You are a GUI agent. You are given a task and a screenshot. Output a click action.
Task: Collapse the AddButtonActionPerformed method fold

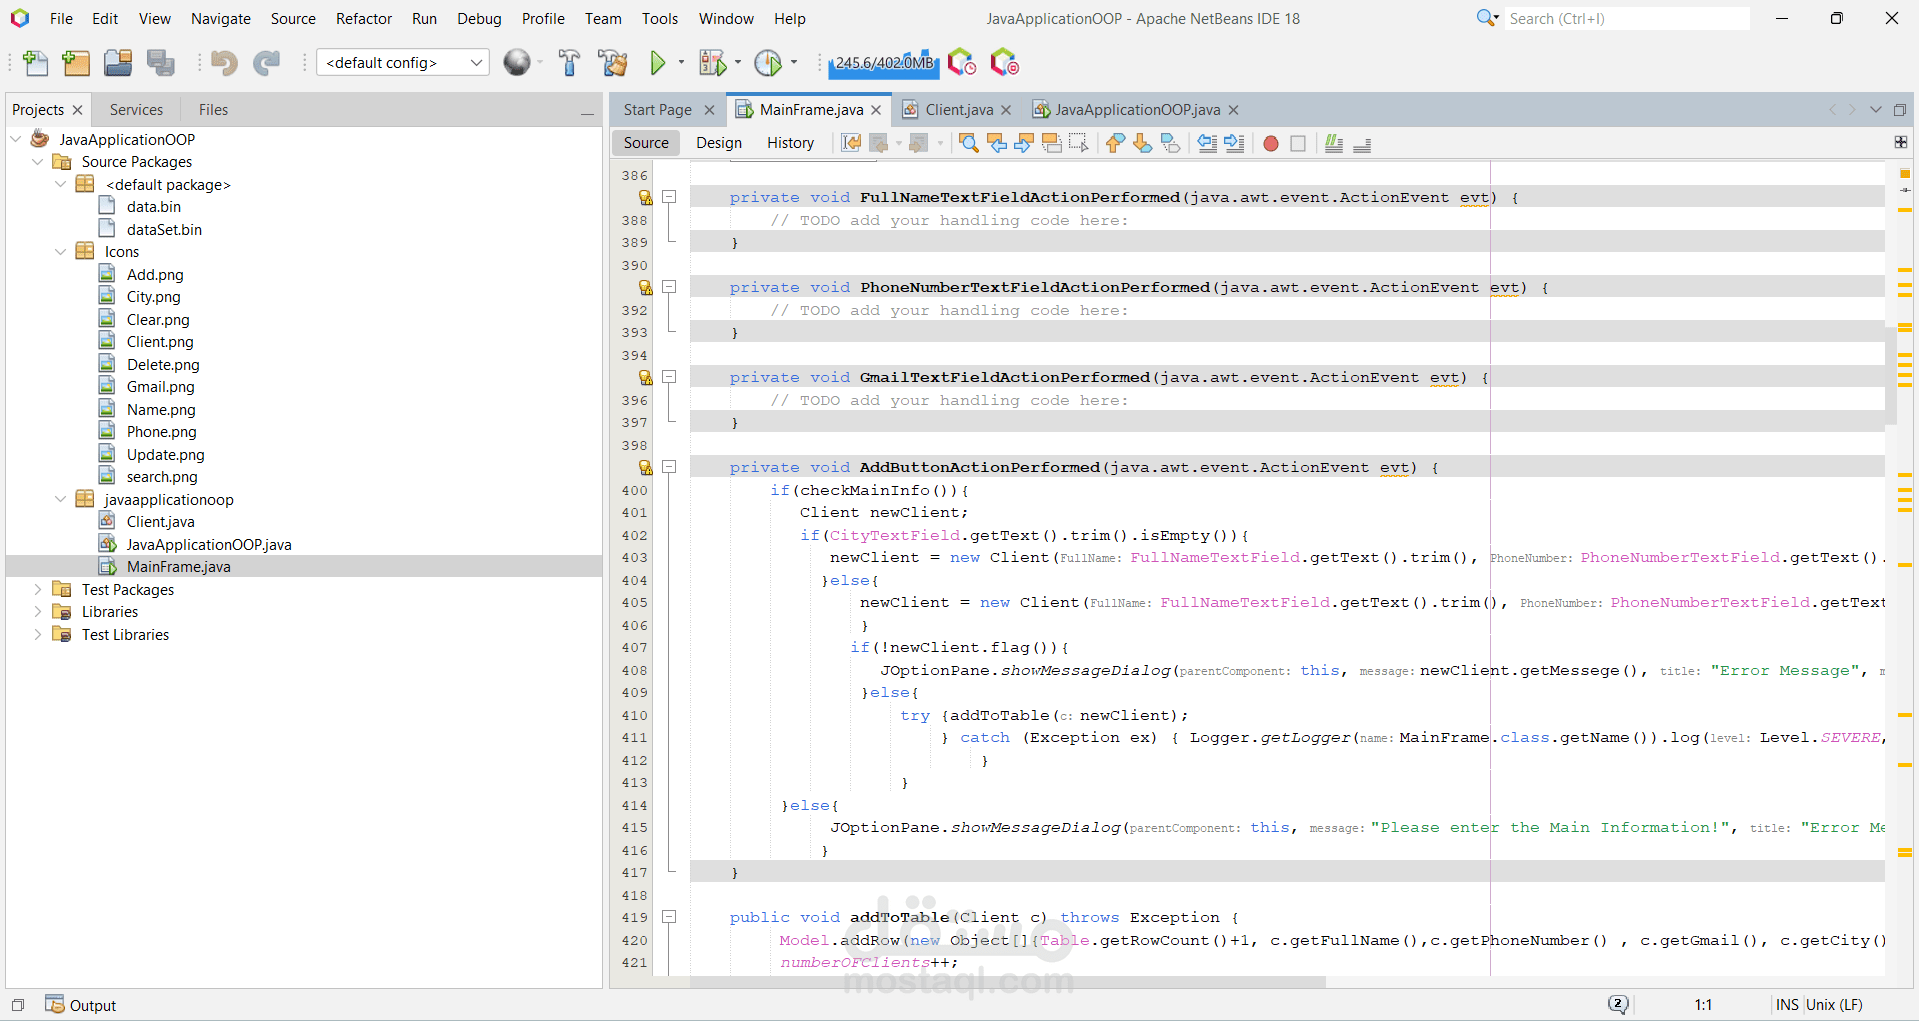coord(669,467)
